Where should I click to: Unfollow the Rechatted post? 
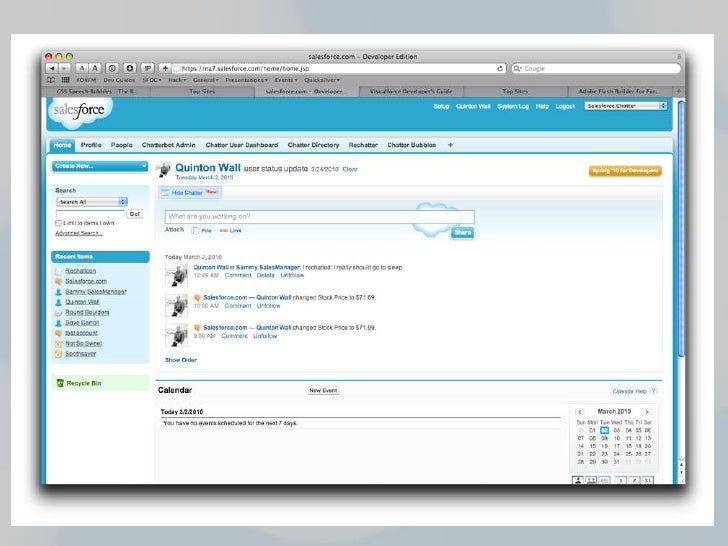tap(292, 275)
